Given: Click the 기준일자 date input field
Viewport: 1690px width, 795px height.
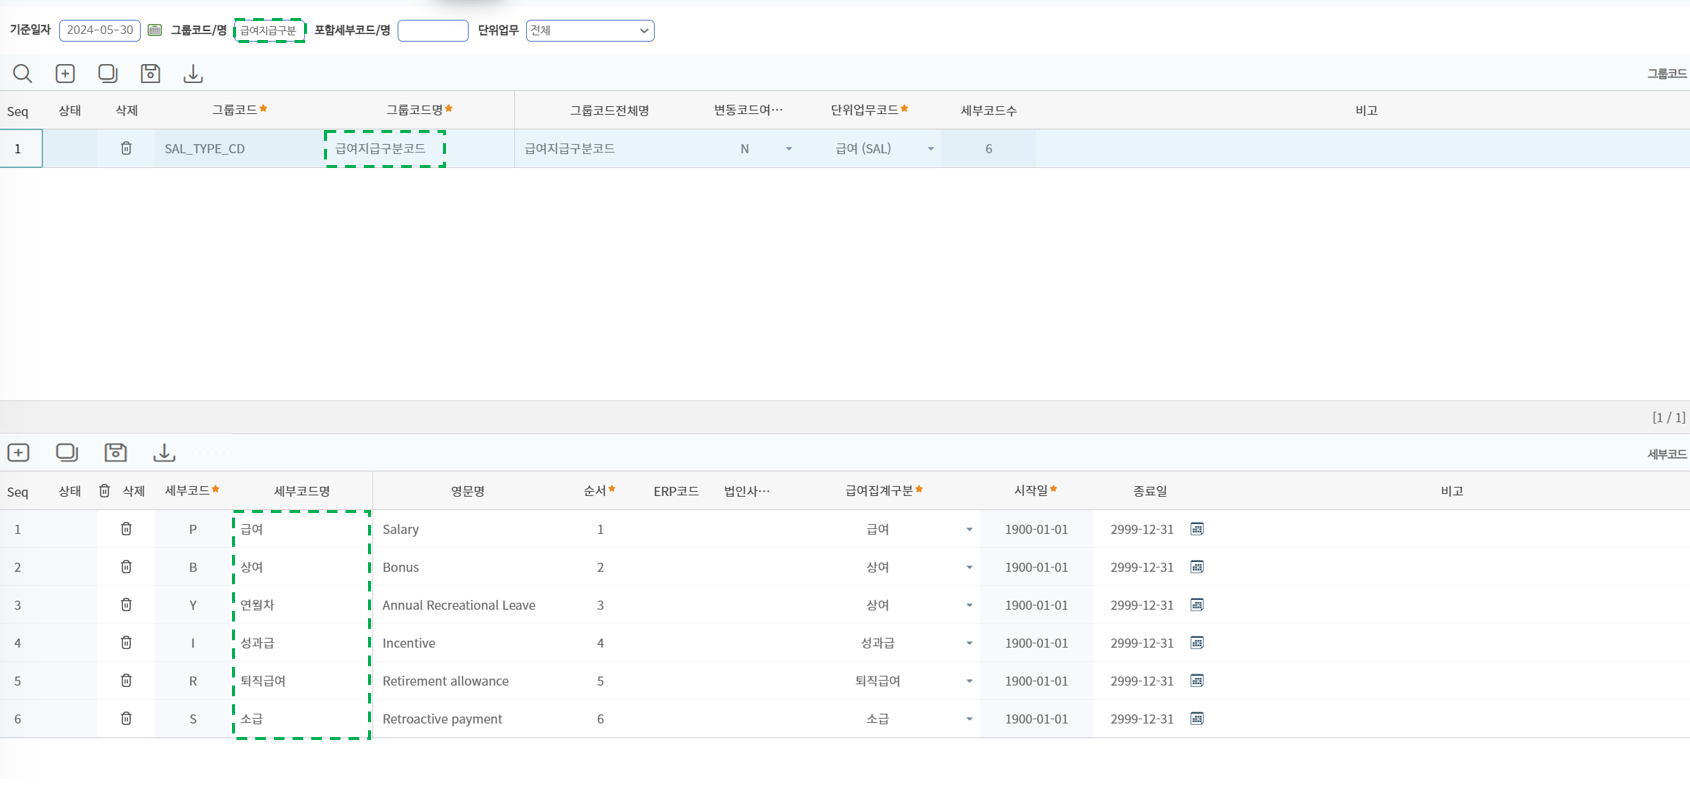Looking at the screenshot, I should 100,30.
